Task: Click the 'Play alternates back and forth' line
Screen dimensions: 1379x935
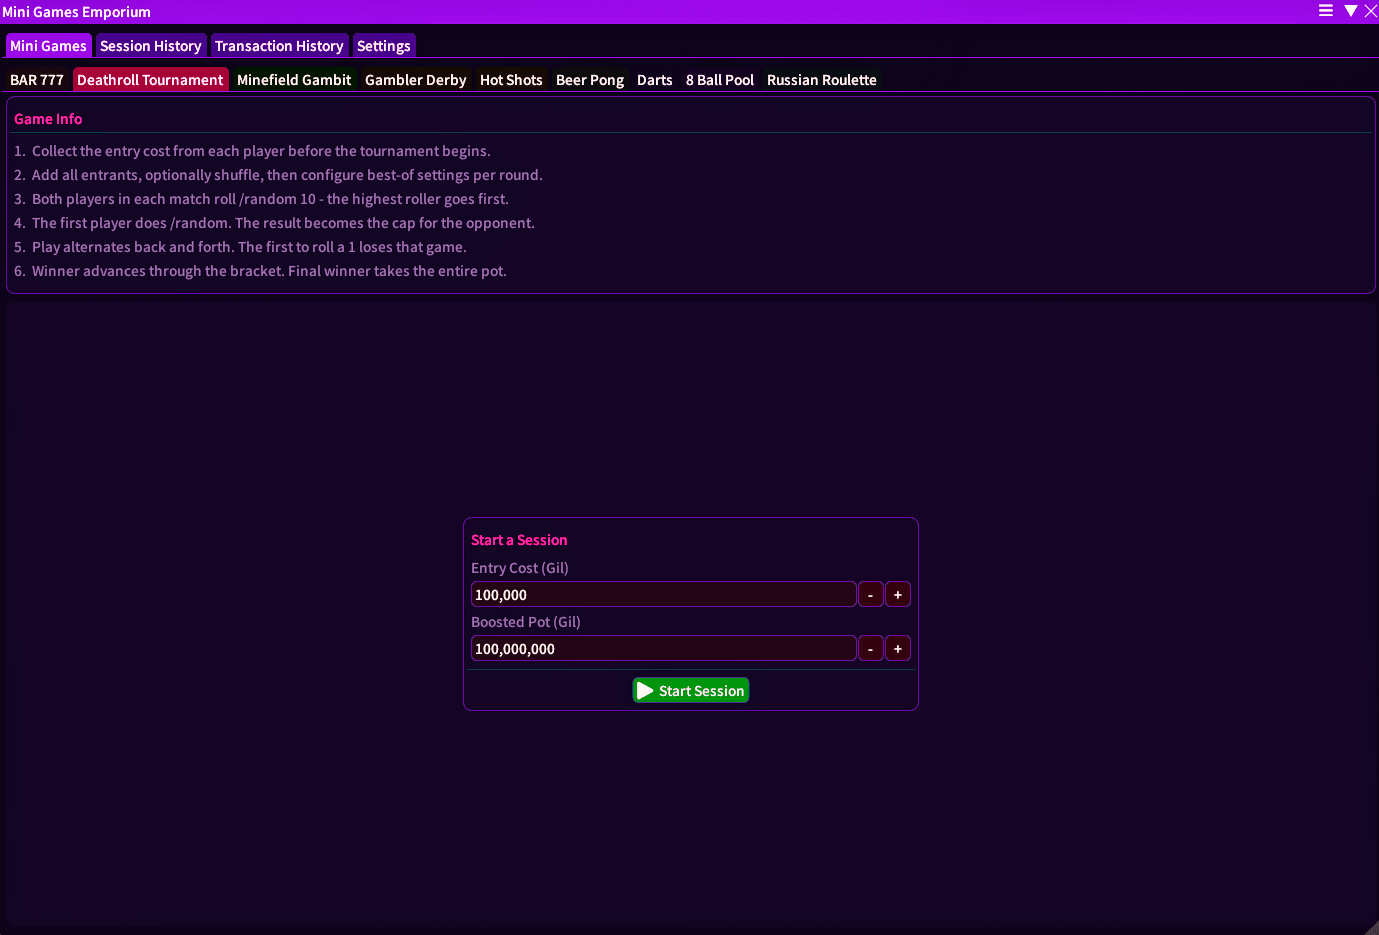Action: tap(240, 247)
